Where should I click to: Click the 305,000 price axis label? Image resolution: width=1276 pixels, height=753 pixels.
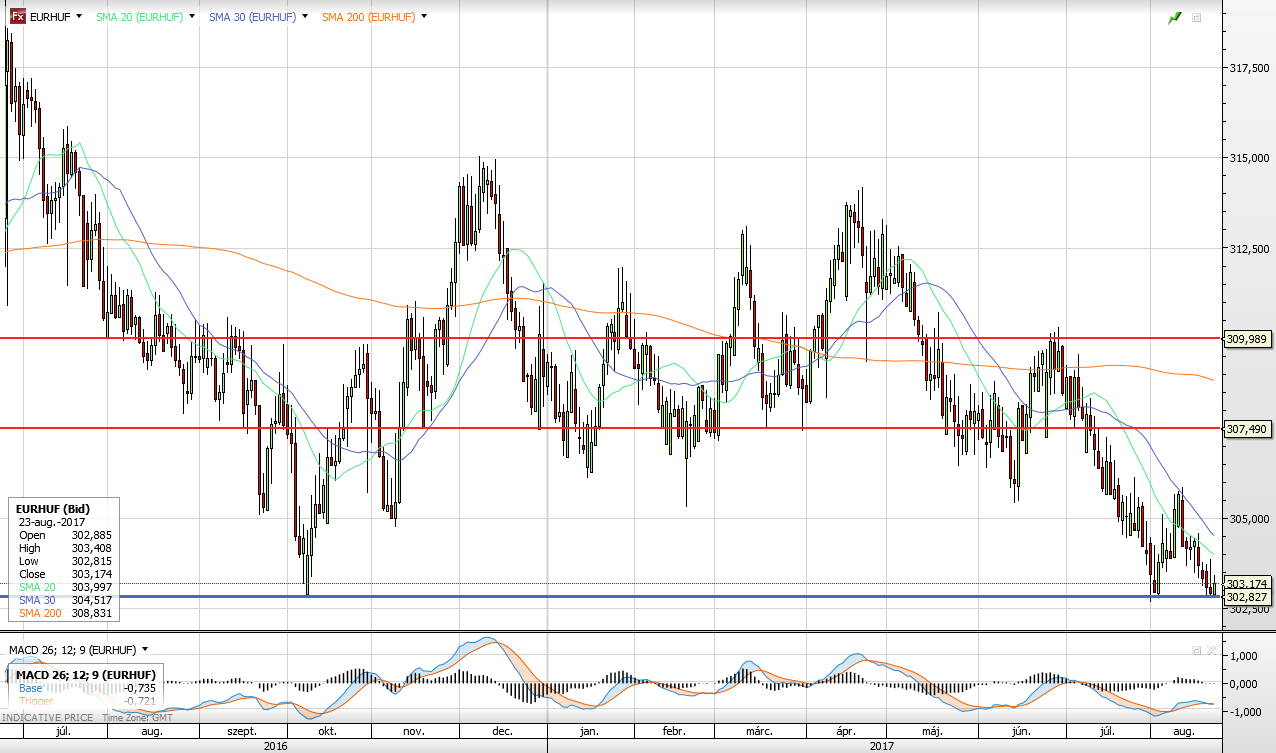(1250, 519)
